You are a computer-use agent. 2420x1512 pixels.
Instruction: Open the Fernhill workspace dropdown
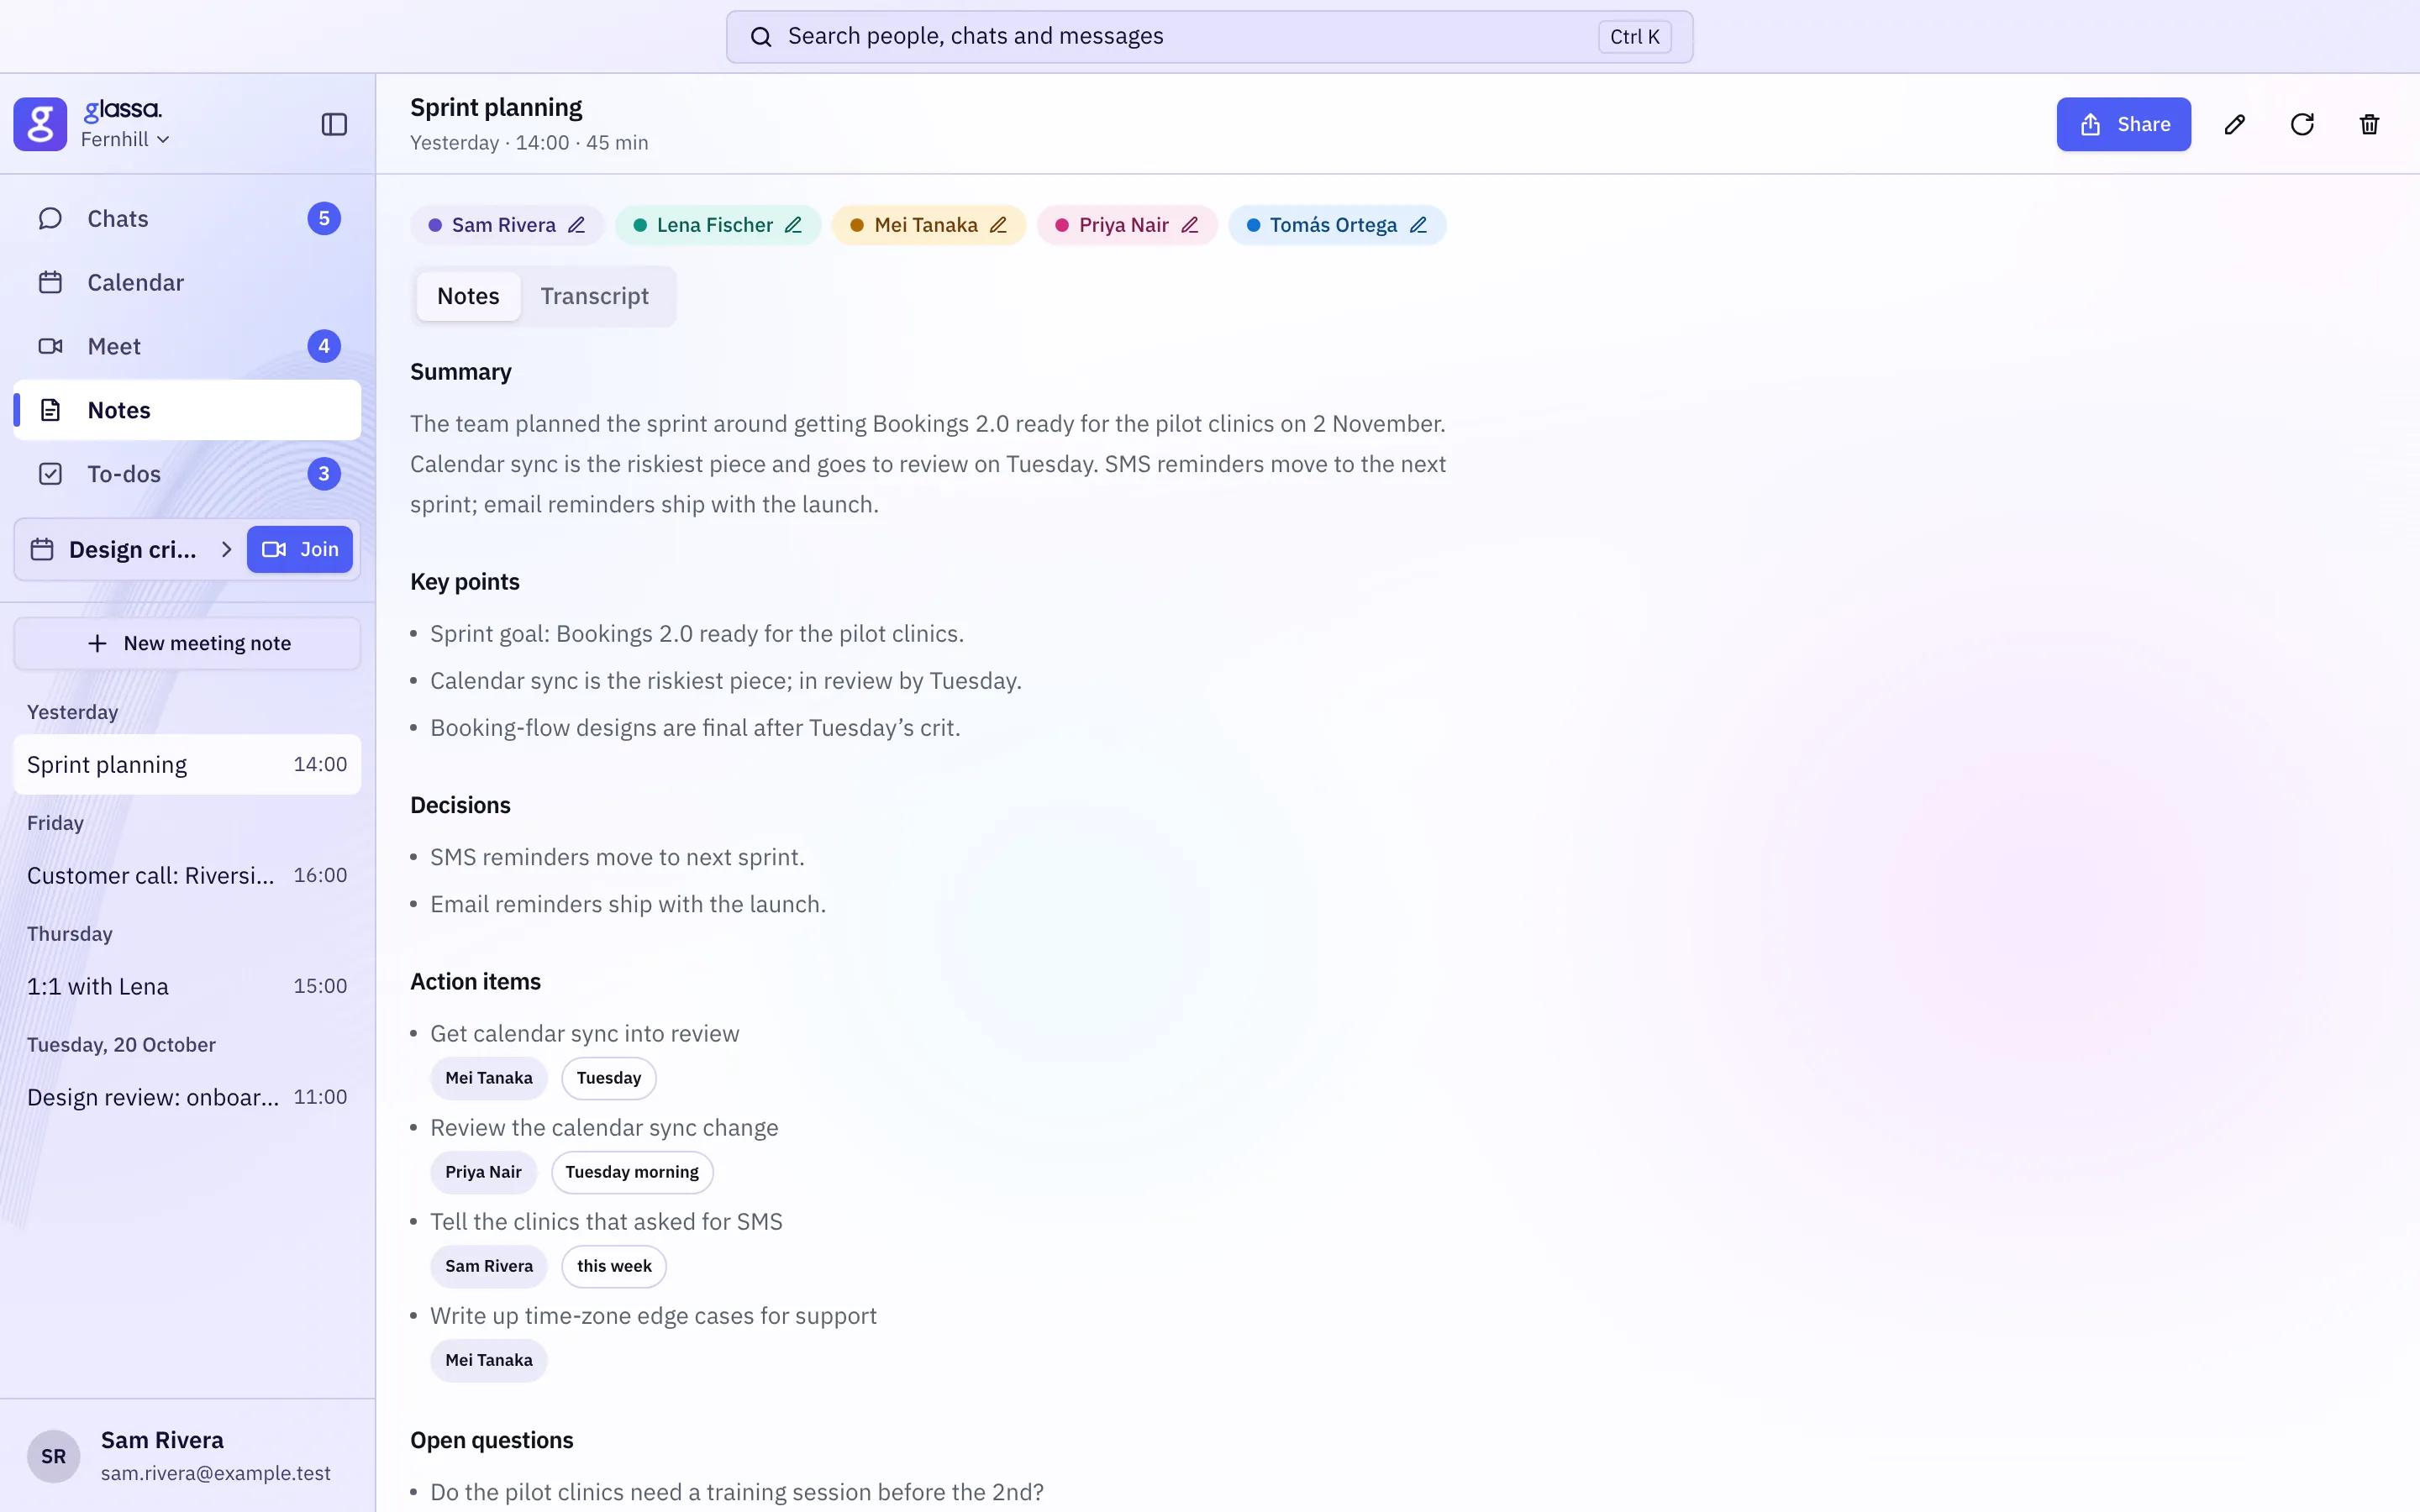pyautogui.click(x=125, y=140)
